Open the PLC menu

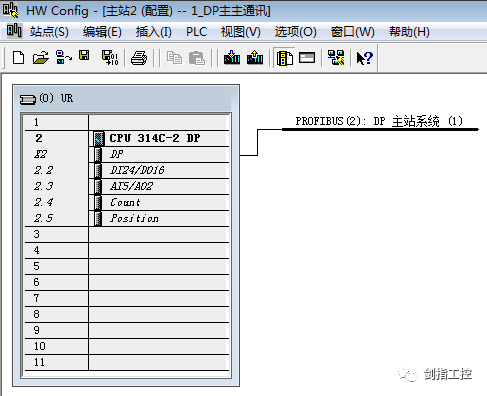196,32
